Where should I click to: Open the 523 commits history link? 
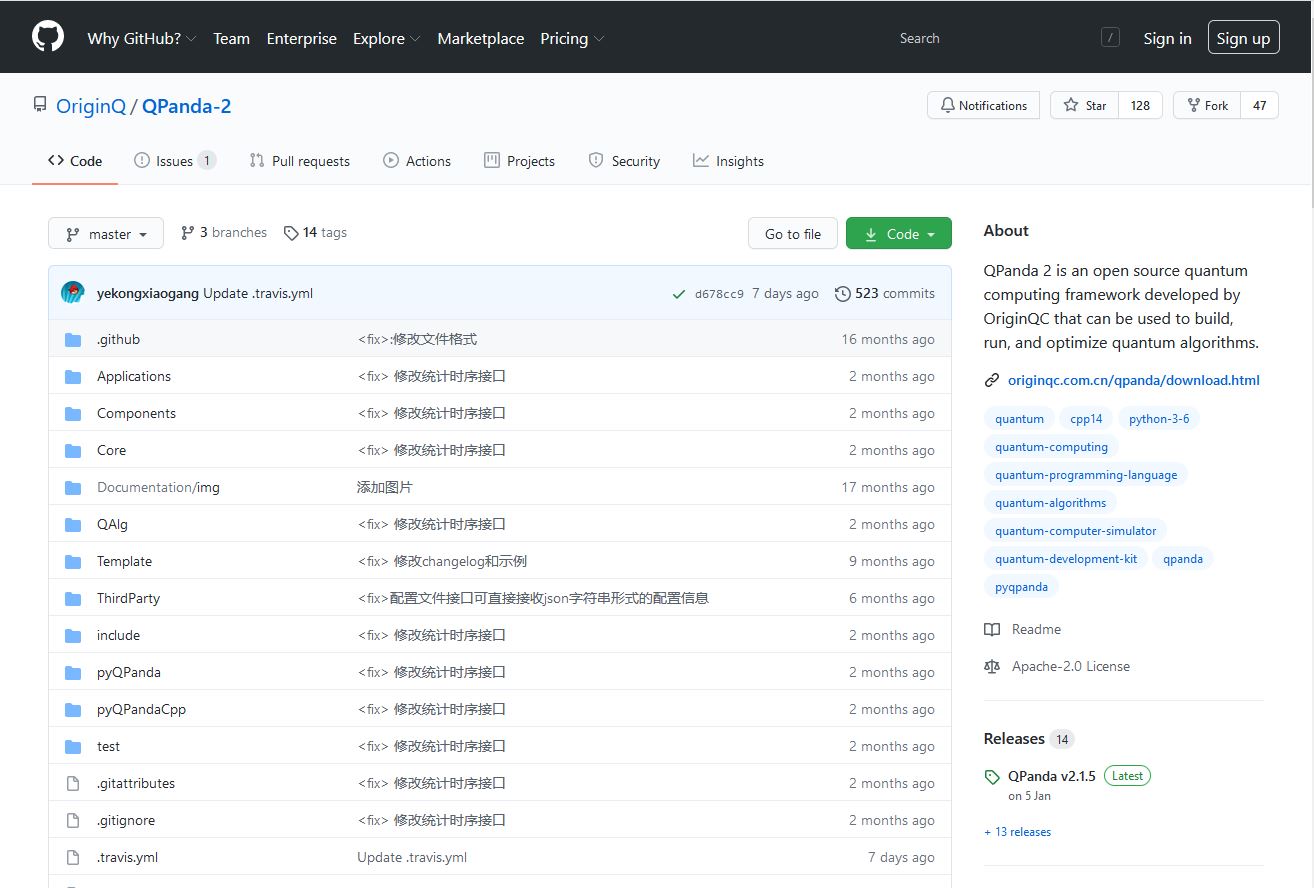[885, 294]
